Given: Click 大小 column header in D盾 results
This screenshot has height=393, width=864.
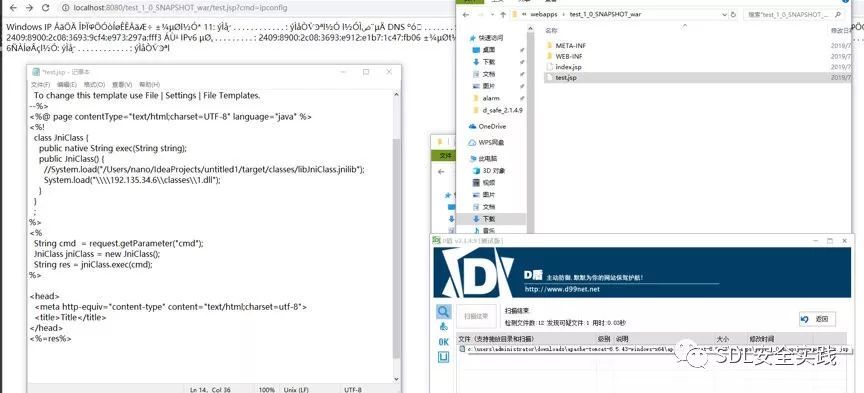Looking at the screenshot, I should pos(722,338).
